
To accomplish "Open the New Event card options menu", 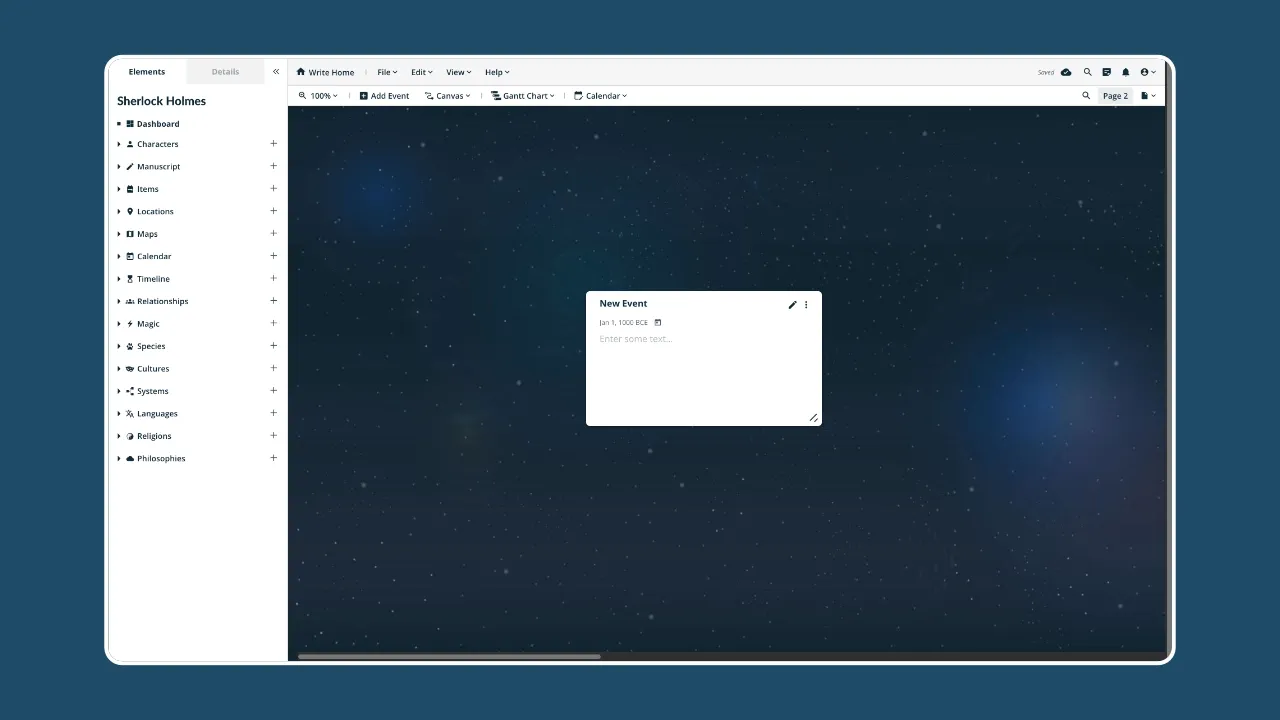I will click(x=807, y=304).
